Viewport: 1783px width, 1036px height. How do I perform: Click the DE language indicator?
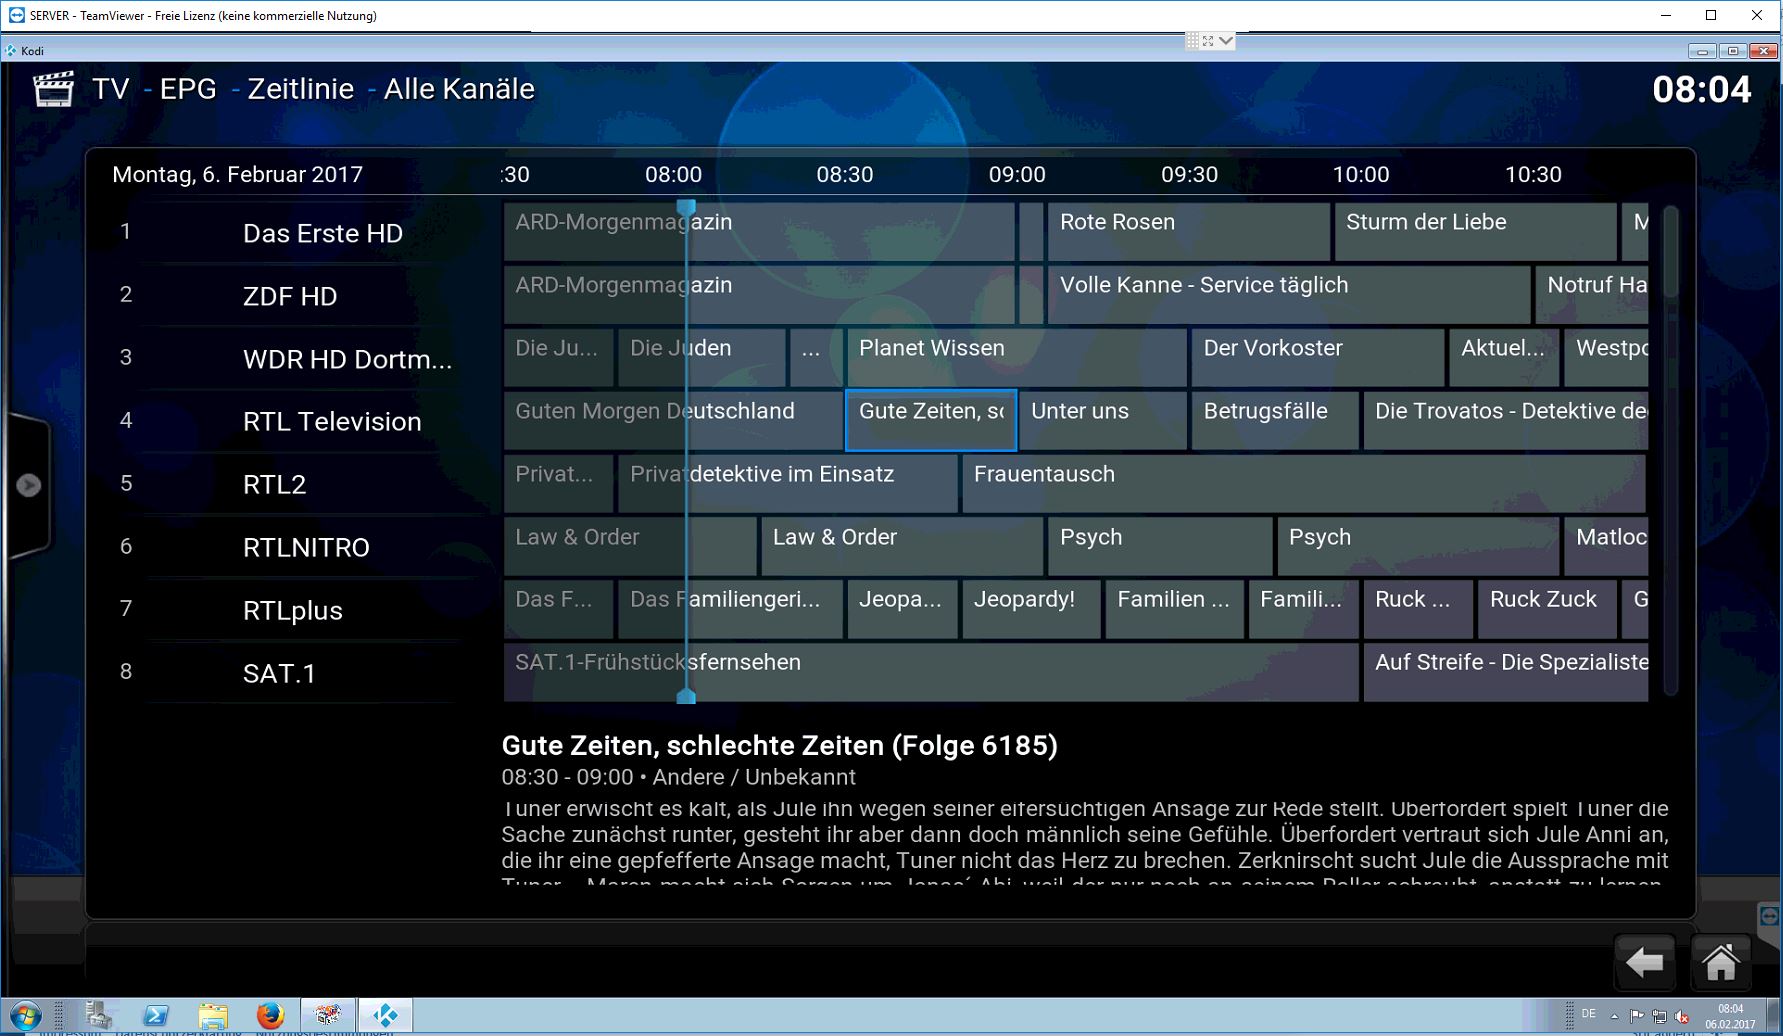[1588, 1015]
